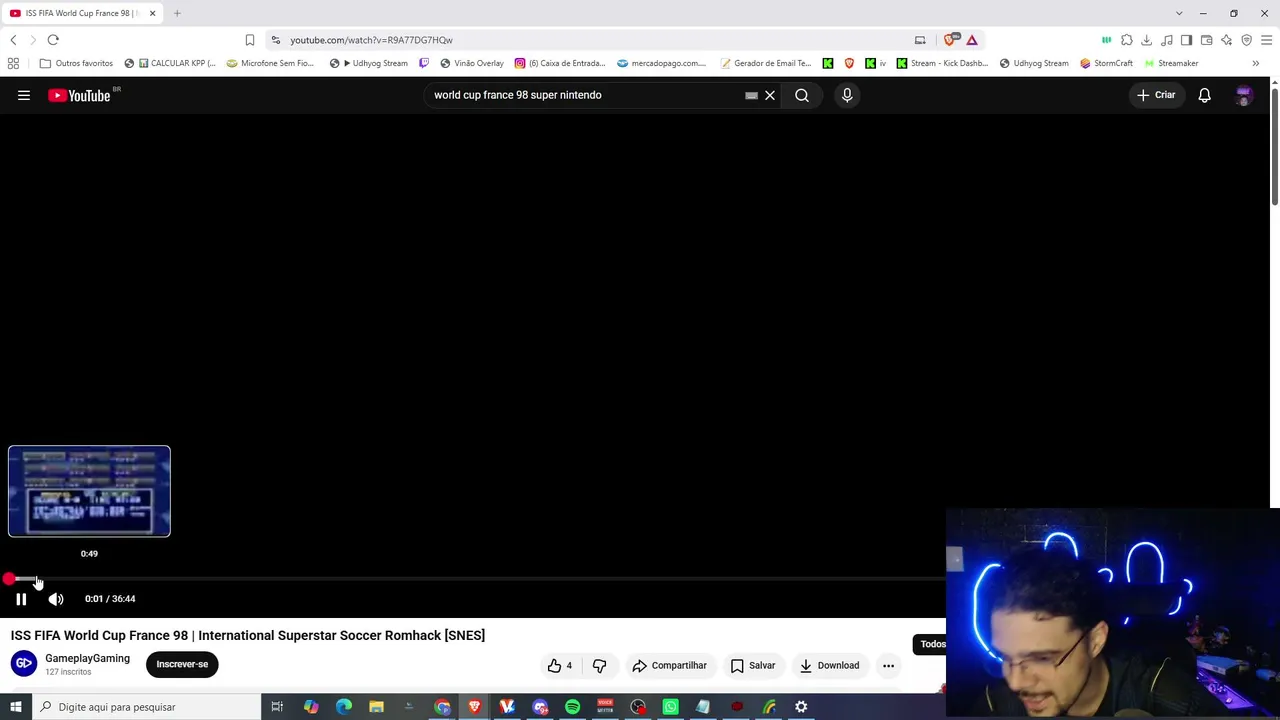
Task: Share the video via Compartilhar
Action: point(669,665)
